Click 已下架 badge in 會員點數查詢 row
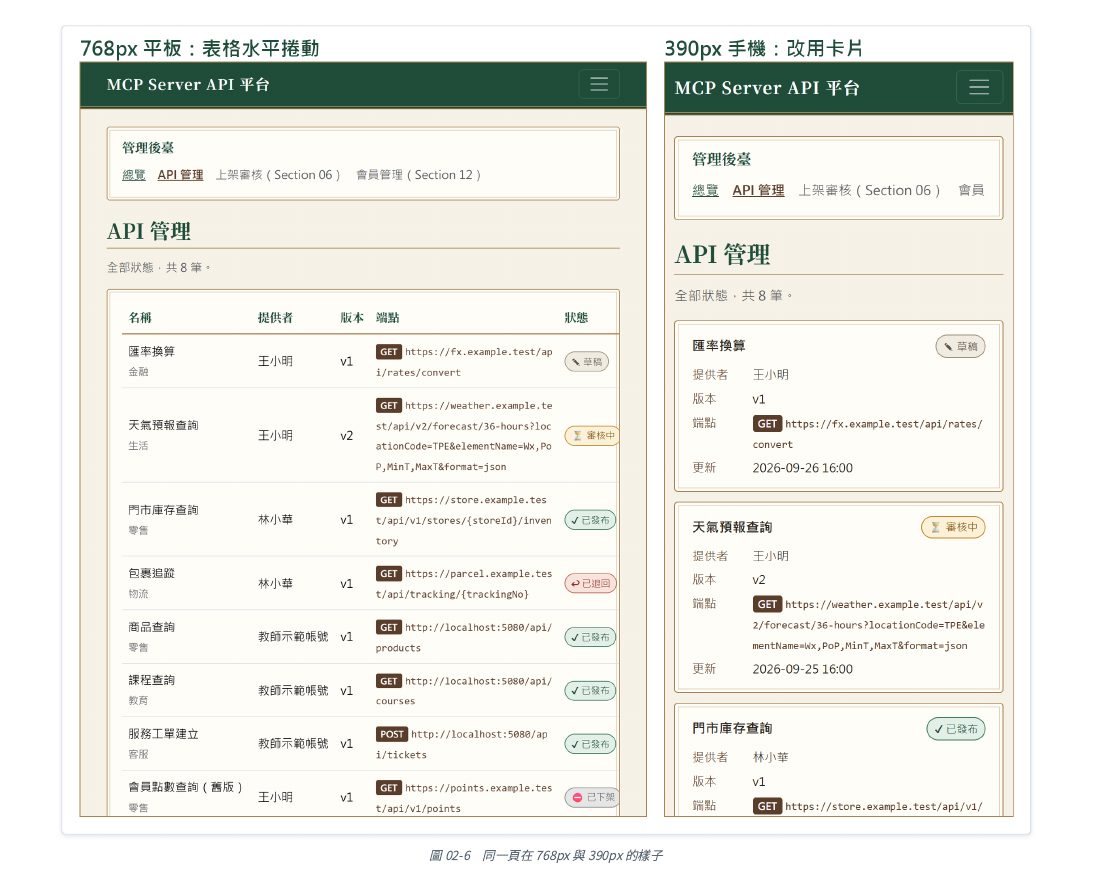The image size is (1093, 878). click(592, 797)
